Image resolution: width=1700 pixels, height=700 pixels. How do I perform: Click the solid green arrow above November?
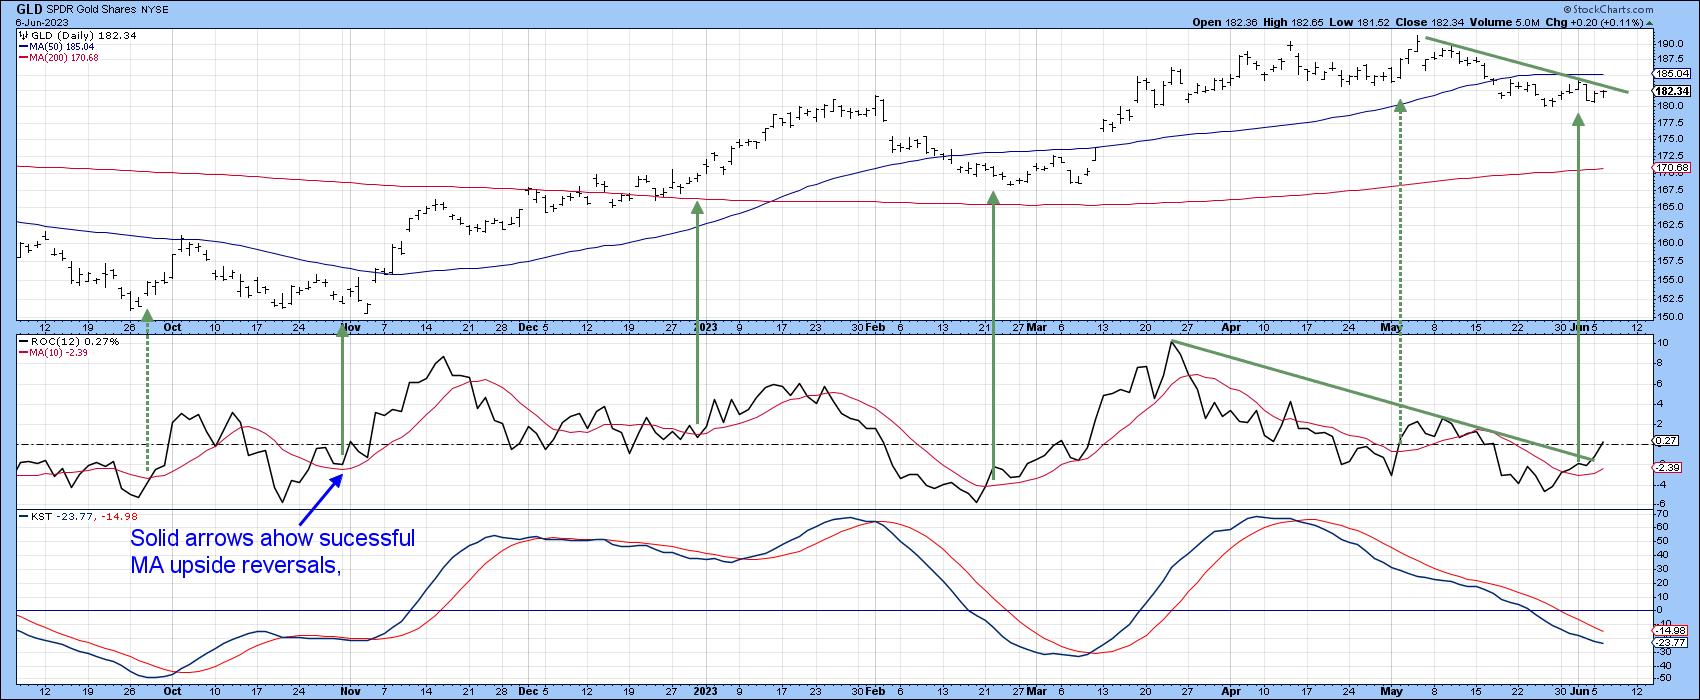pos(342,390)
